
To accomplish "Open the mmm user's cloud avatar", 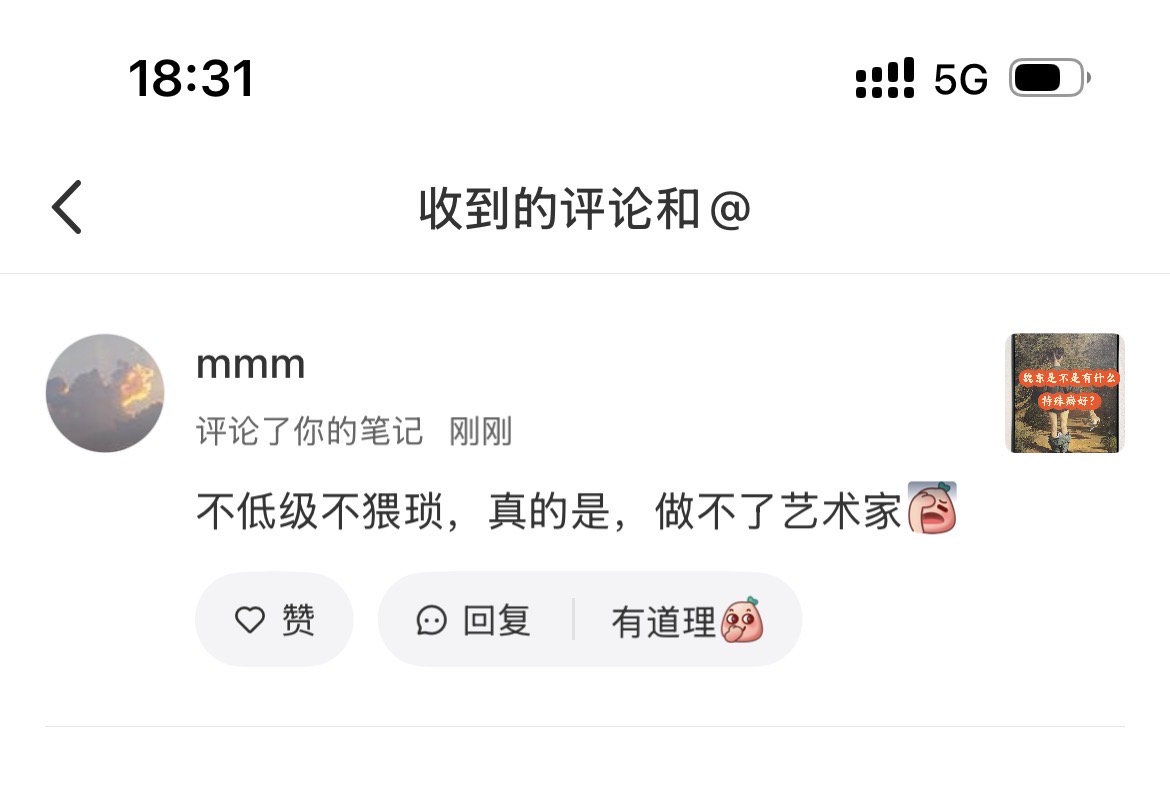I will point(105,393).
